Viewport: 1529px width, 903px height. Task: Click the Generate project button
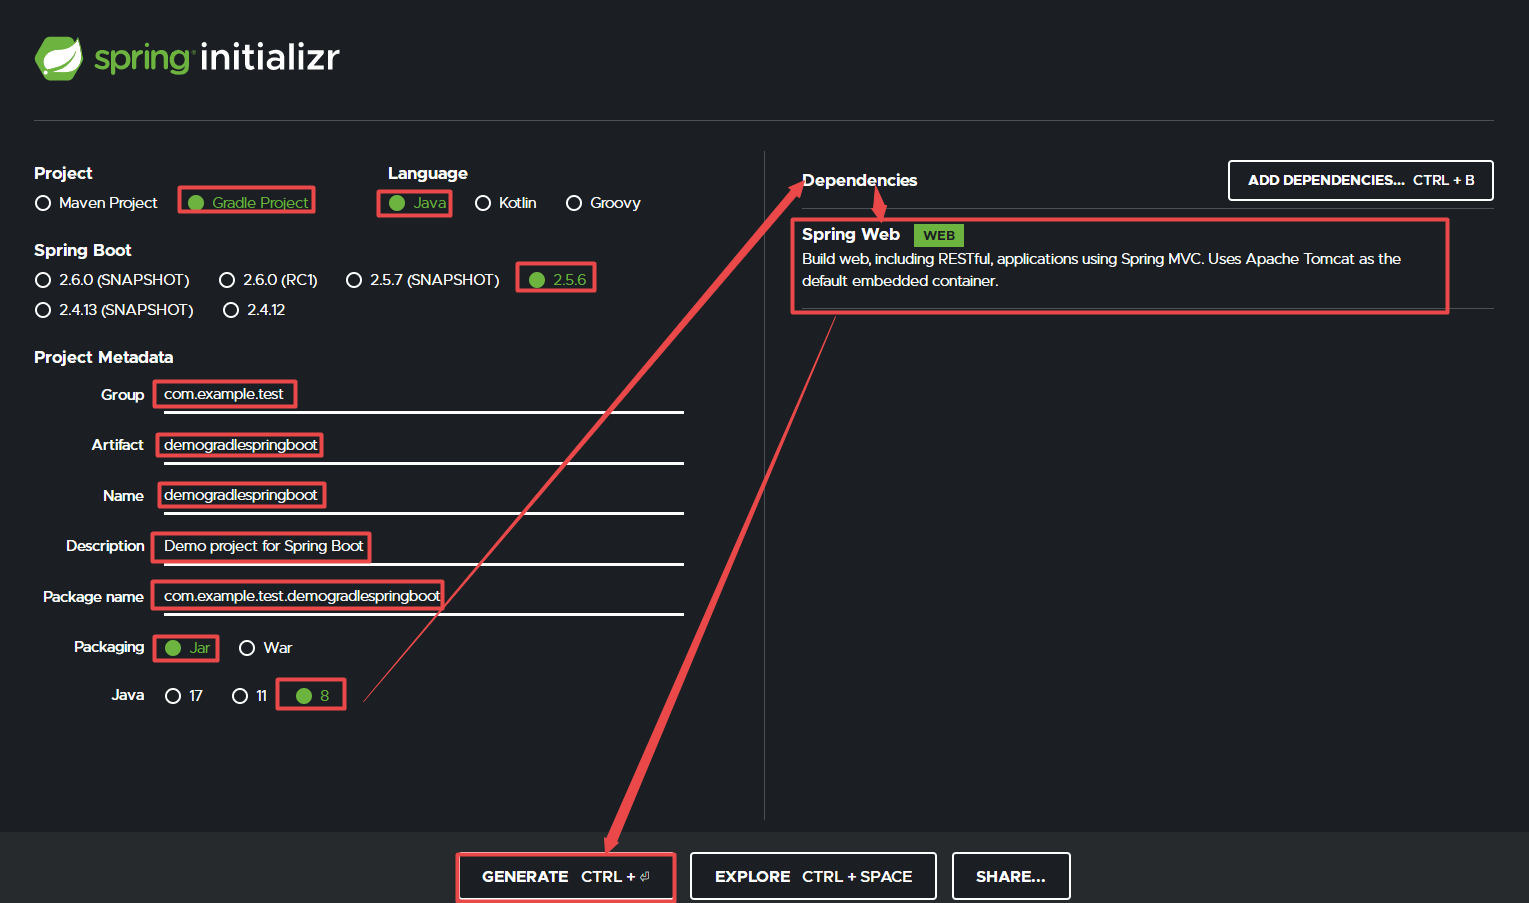(x=566, y=877)
